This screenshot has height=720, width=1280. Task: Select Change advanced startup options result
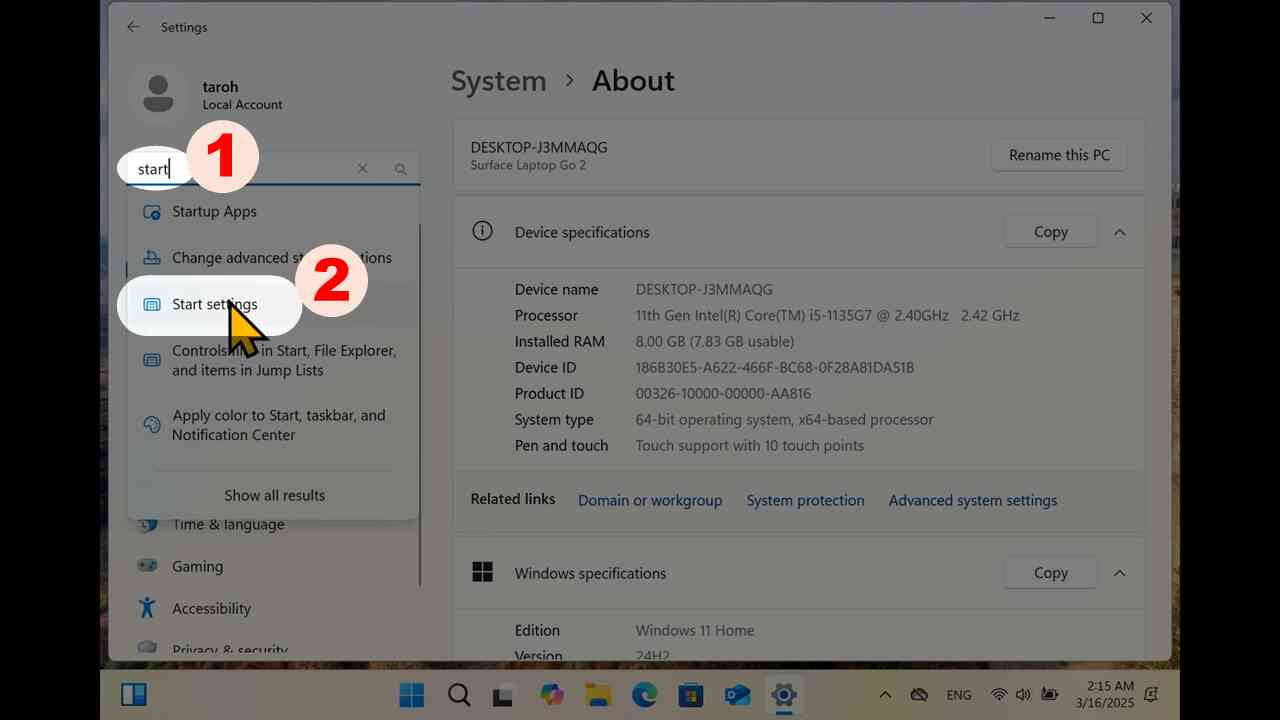tap(273, 258)
